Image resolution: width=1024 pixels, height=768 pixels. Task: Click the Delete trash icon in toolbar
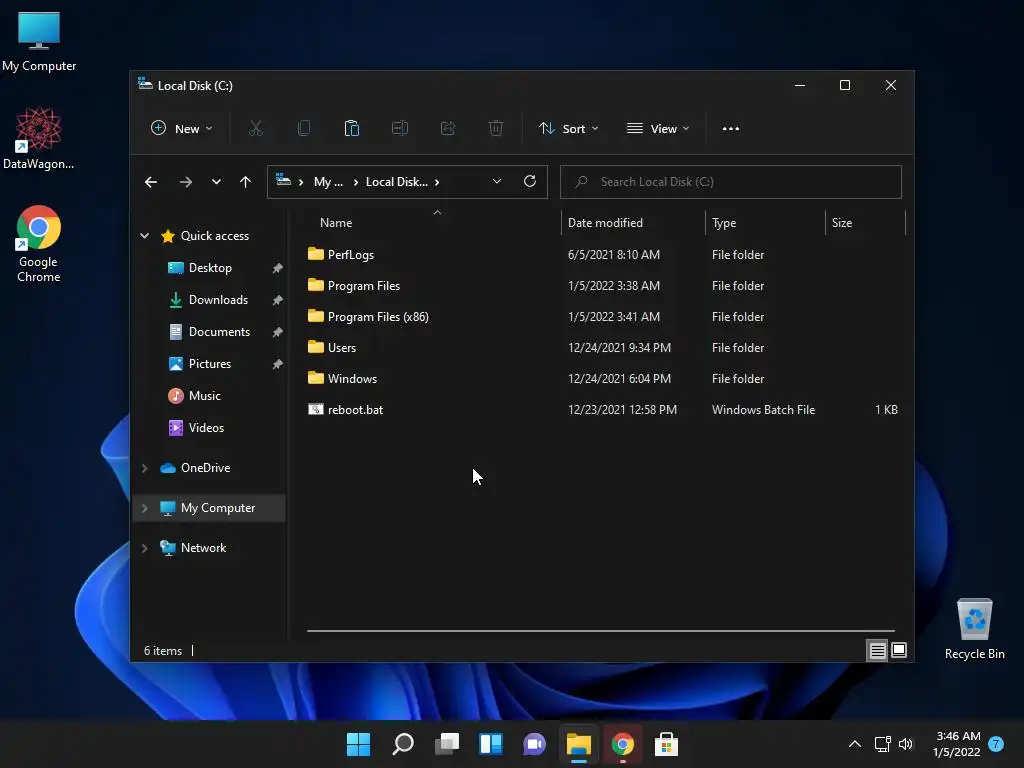pyautogui.click(x=496, y=129)
